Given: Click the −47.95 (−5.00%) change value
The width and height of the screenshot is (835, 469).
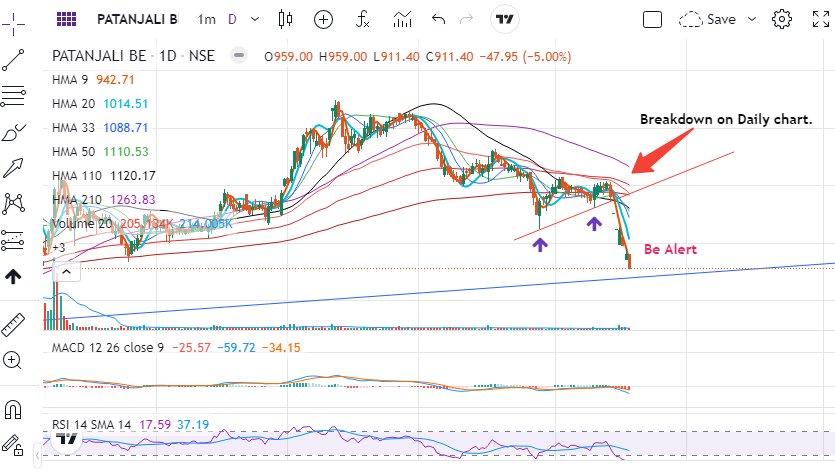Looking at the screenshot, I should pyautogui.click(x=525, y=56).
